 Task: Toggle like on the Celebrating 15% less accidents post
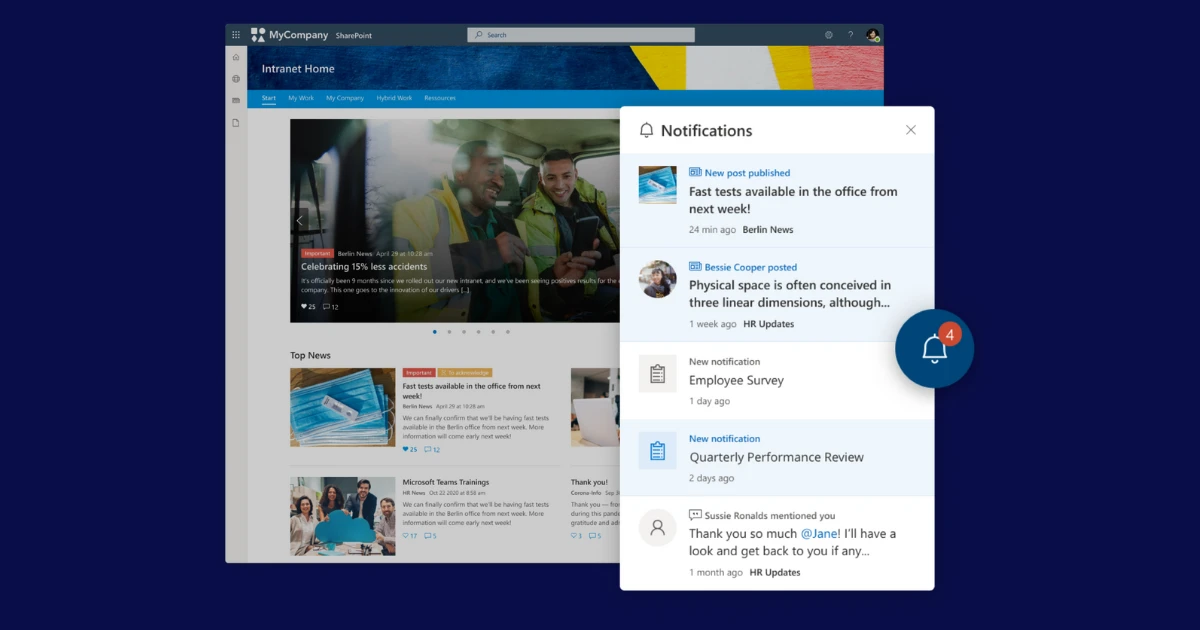pyautogui.click(x=305, y=307)
